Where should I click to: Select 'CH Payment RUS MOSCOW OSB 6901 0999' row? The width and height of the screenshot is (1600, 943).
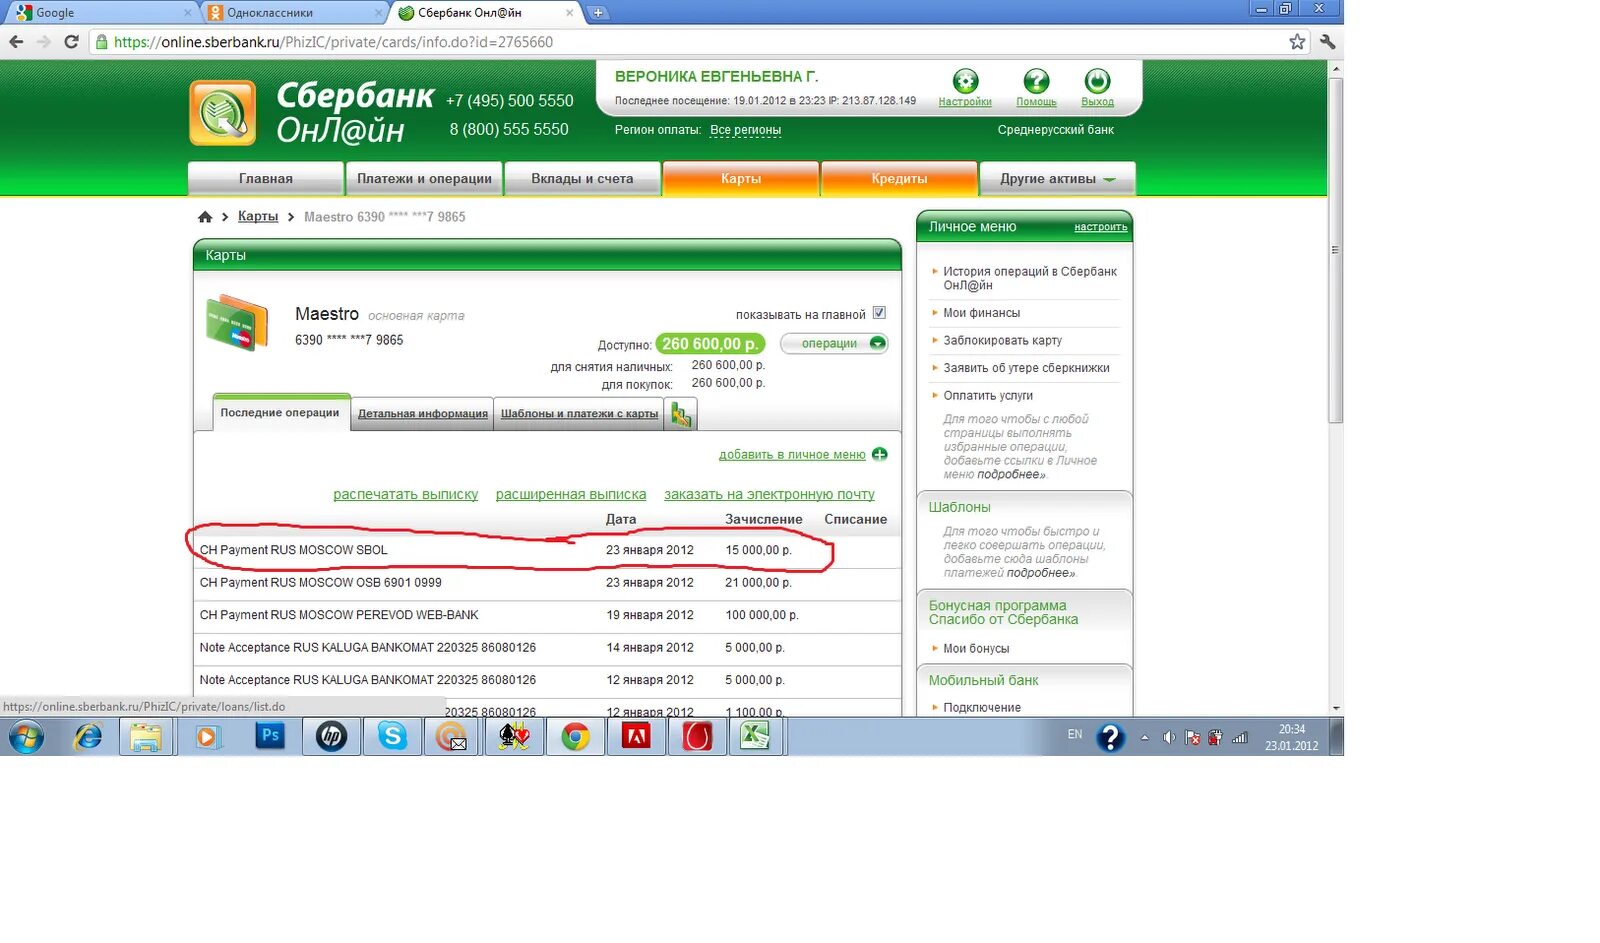point(547,582)
